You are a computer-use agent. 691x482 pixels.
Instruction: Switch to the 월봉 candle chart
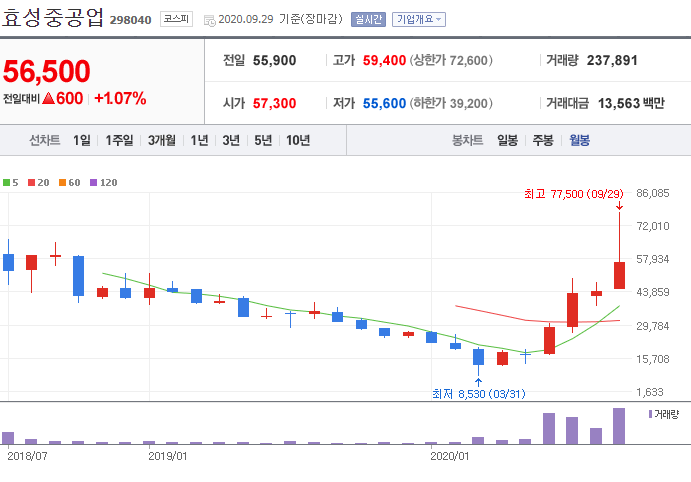(579, 141)
